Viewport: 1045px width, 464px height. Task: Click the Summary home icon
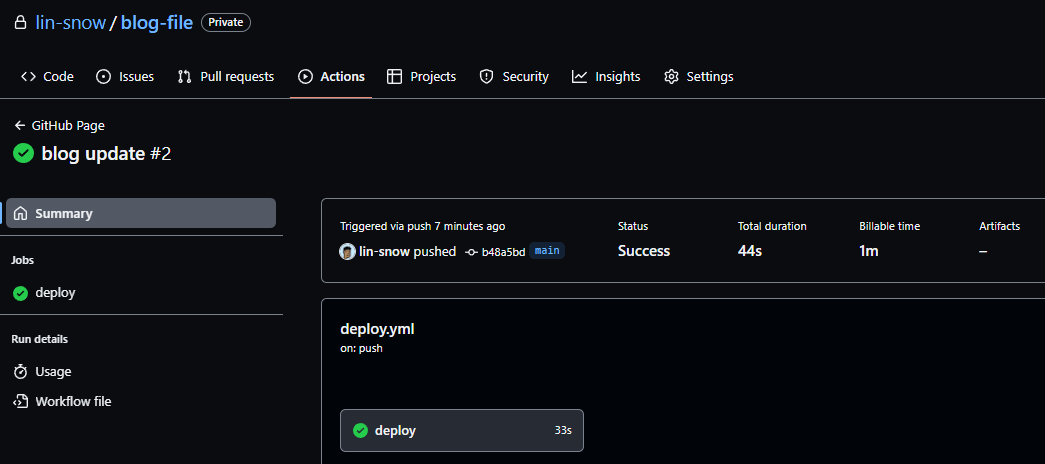click(x=21, y=213)
